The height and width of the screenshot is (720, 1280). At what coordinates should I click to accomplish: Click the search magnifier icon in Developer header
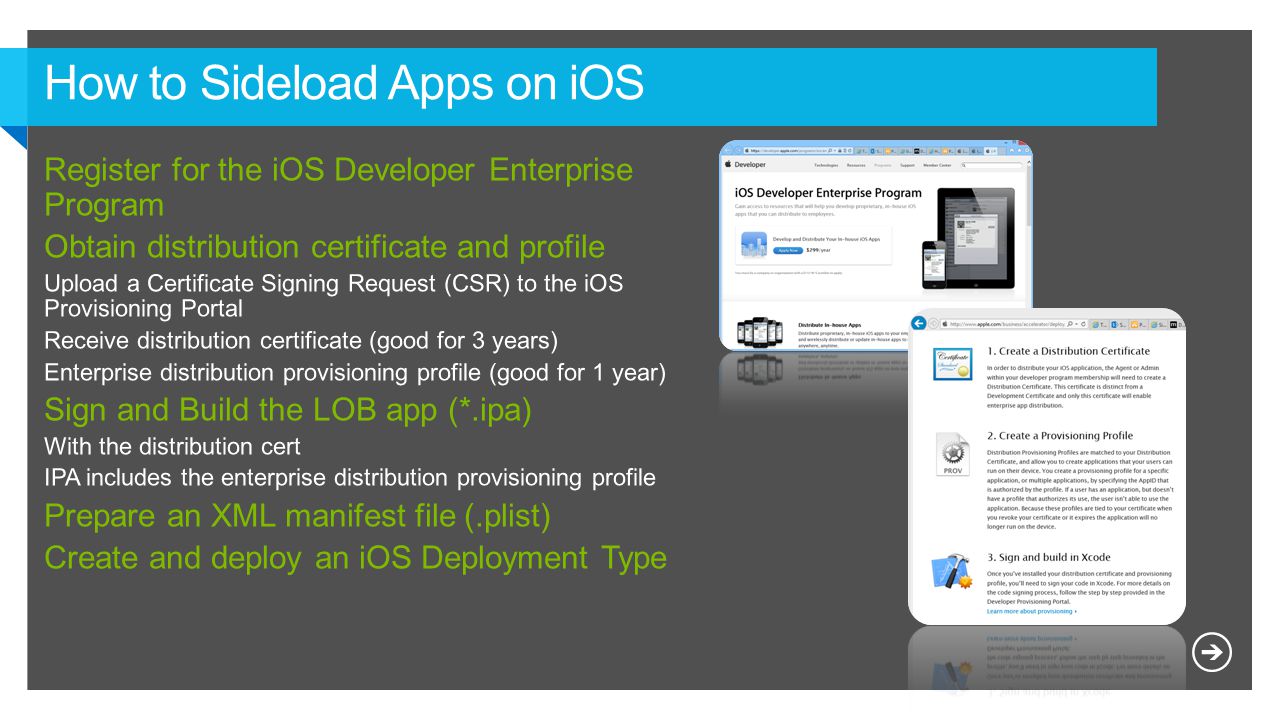pyautogui.click(x=963, y=165)
